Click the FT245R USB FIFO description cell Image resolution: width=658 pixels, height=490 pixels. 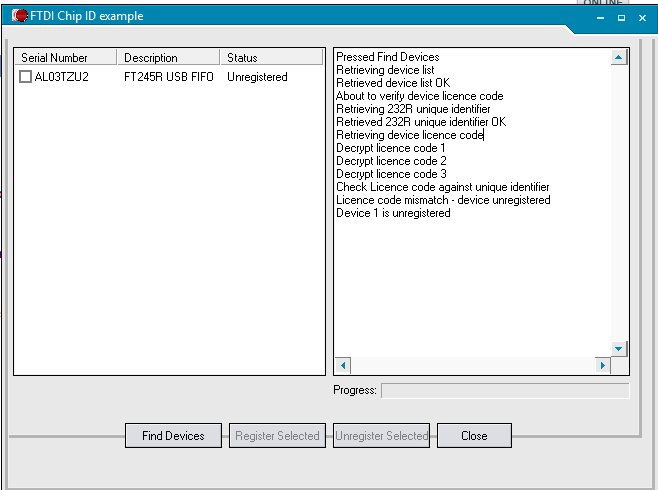[x=169, y=77]
